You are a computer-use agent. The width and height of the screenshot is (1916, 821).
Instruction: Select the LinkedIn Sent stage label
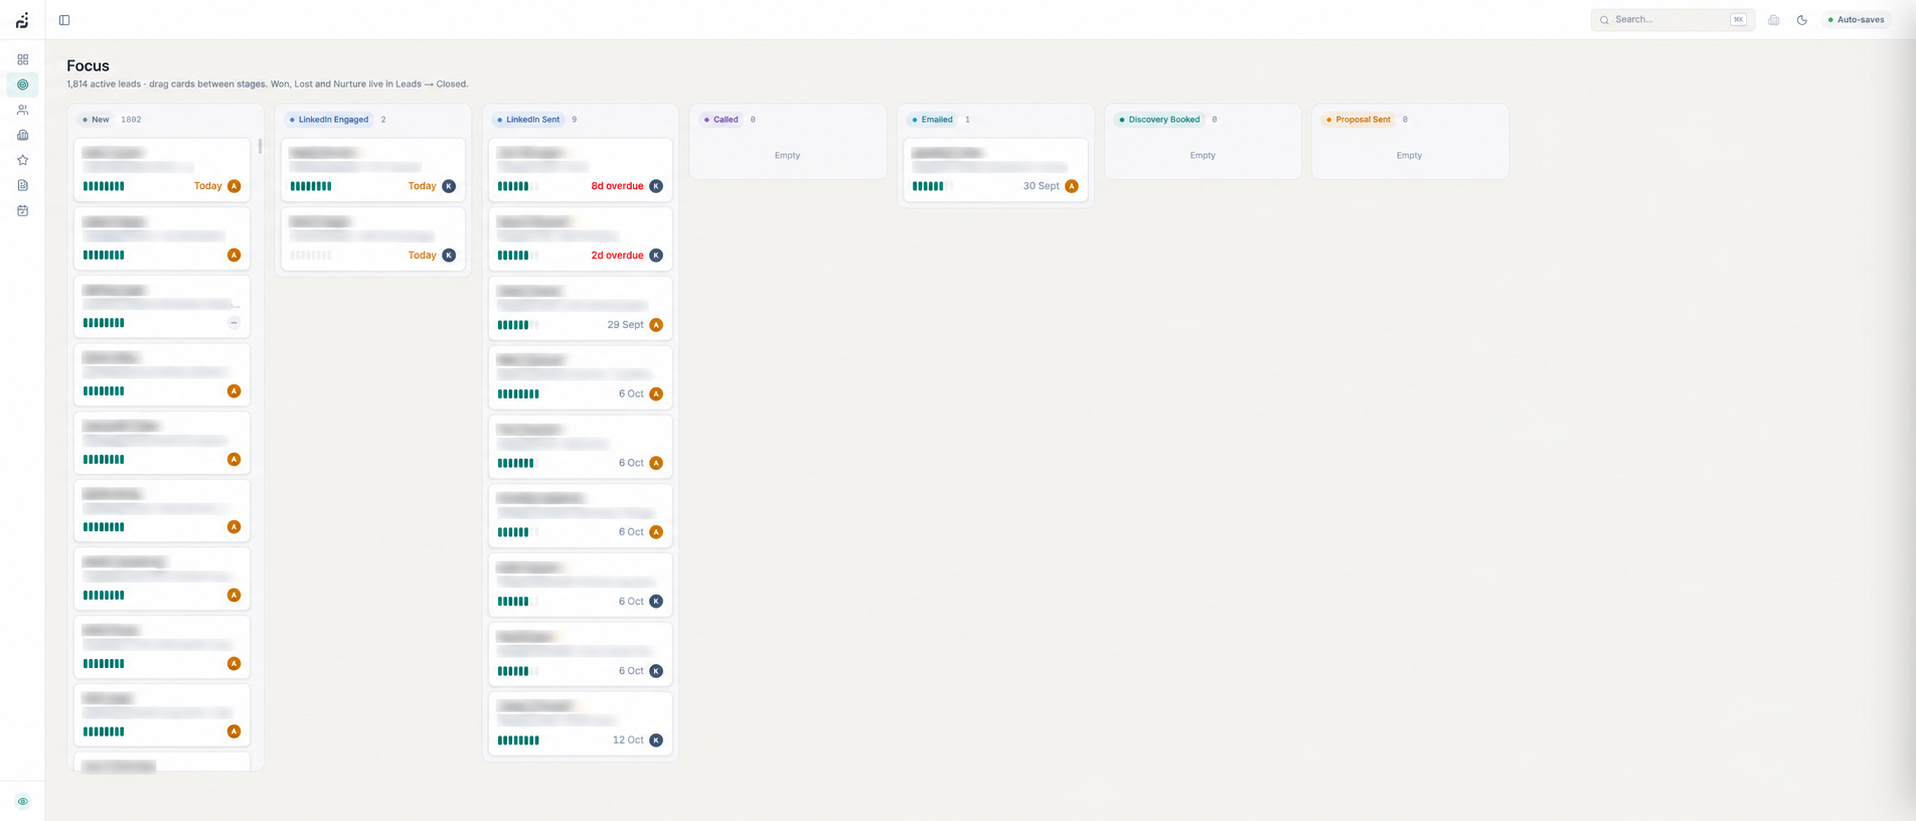click(528, 120)
